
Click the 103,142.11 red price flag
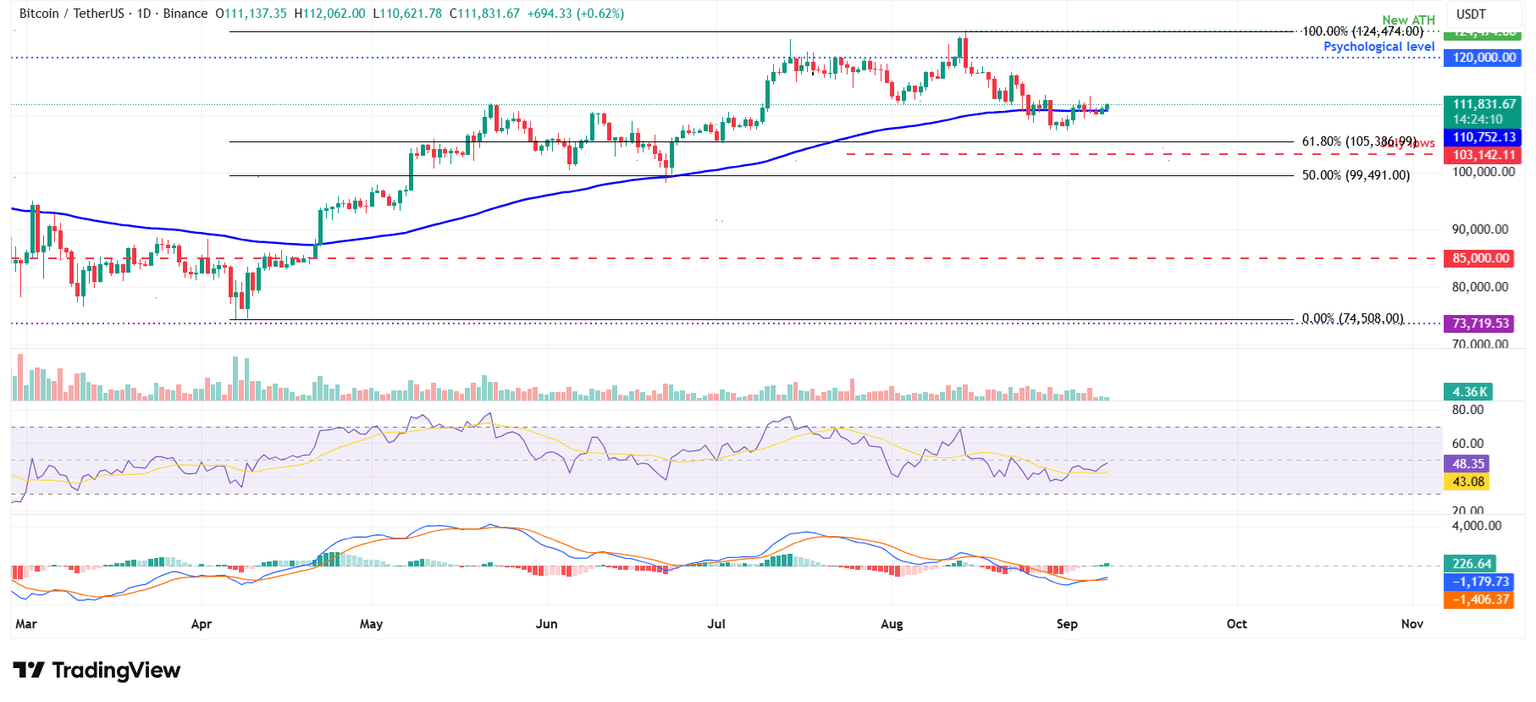(x=1482, y=154)
